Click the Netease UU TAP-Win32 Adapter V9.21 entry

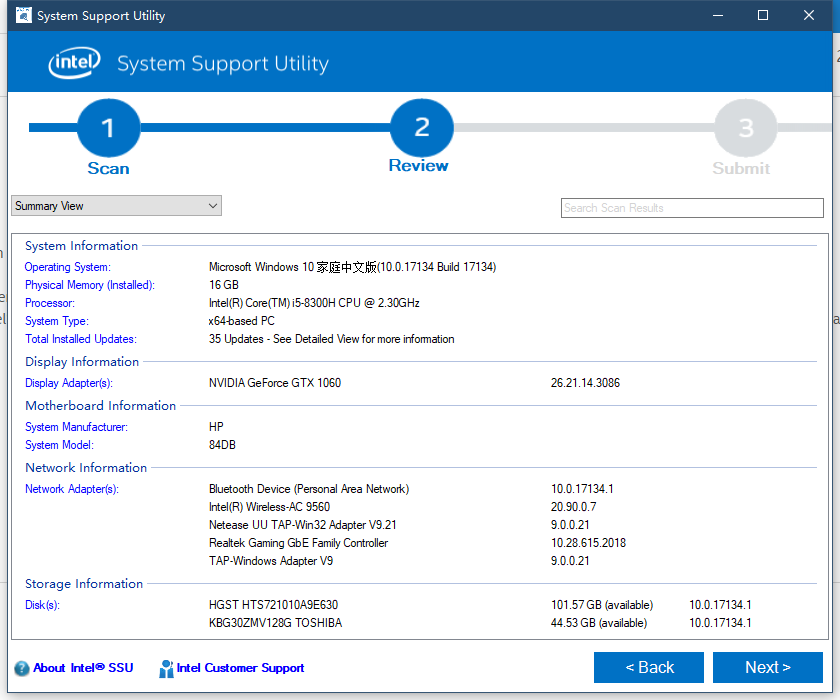tap(303, 525)
